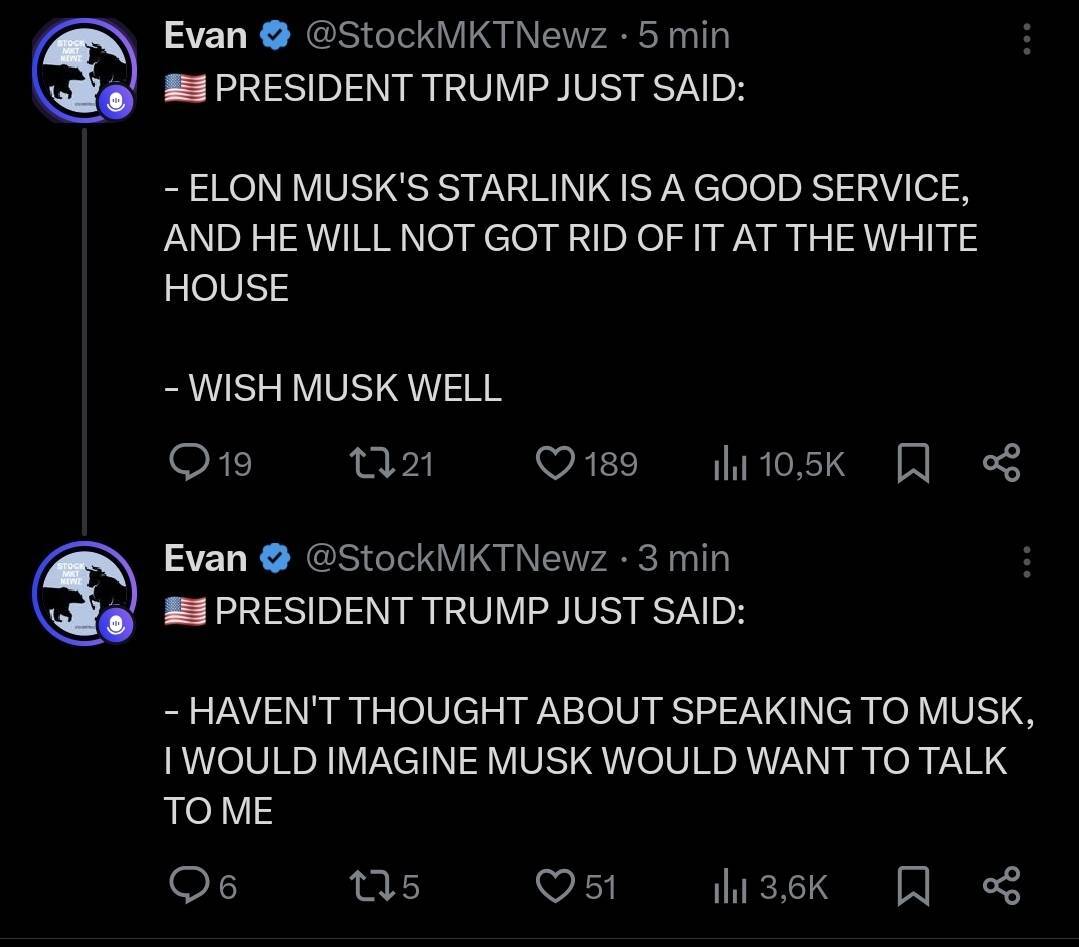The height and width of the screenshot is (947, 1079).
Task: Open the tweet about speaking to Musk
Action: pyautogui.click(x=598, y=760)
